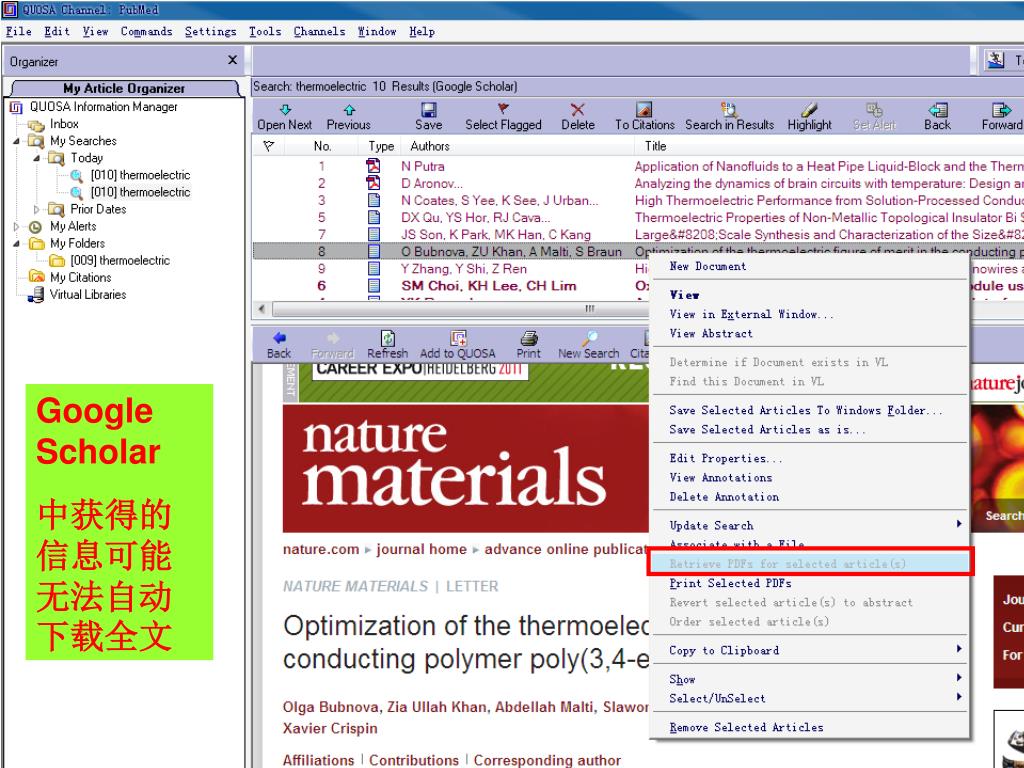The width and height of the screenshot is (1024, 768).
Task: Open Update Search submenu arrow
Action: 959,524
